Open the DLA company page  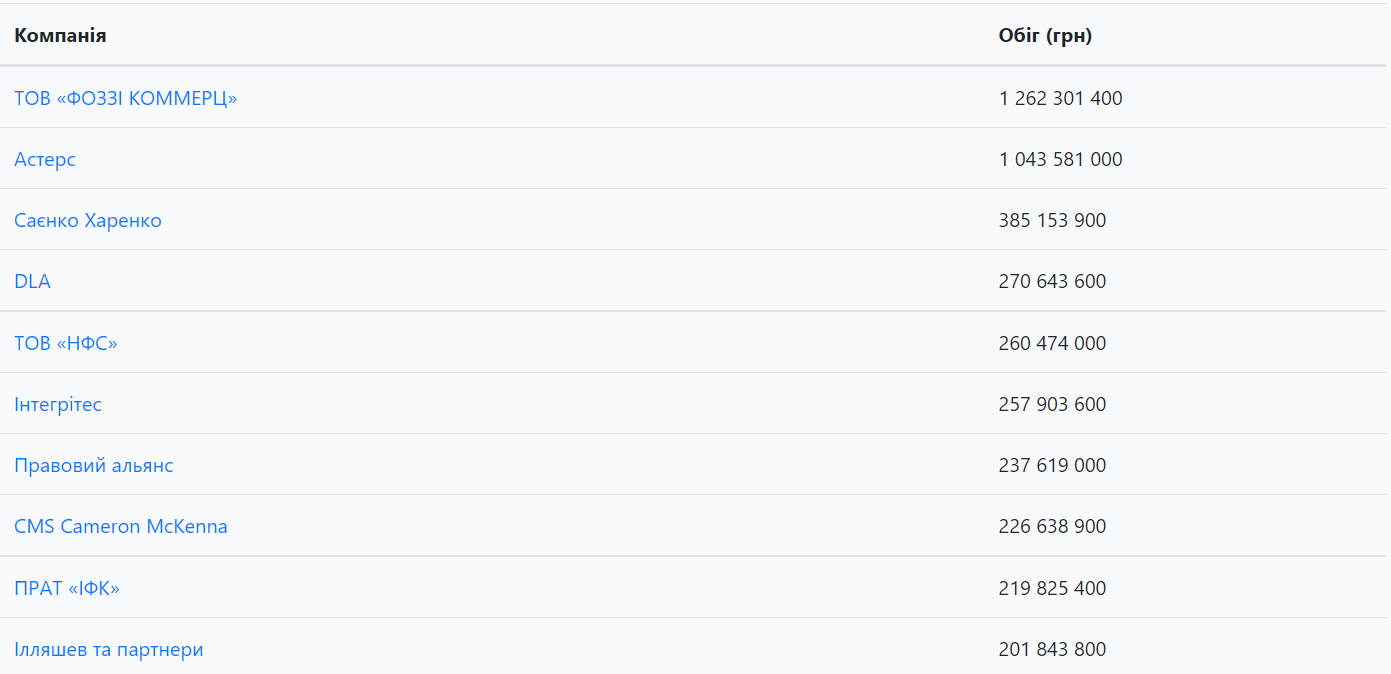coord(32,281)
